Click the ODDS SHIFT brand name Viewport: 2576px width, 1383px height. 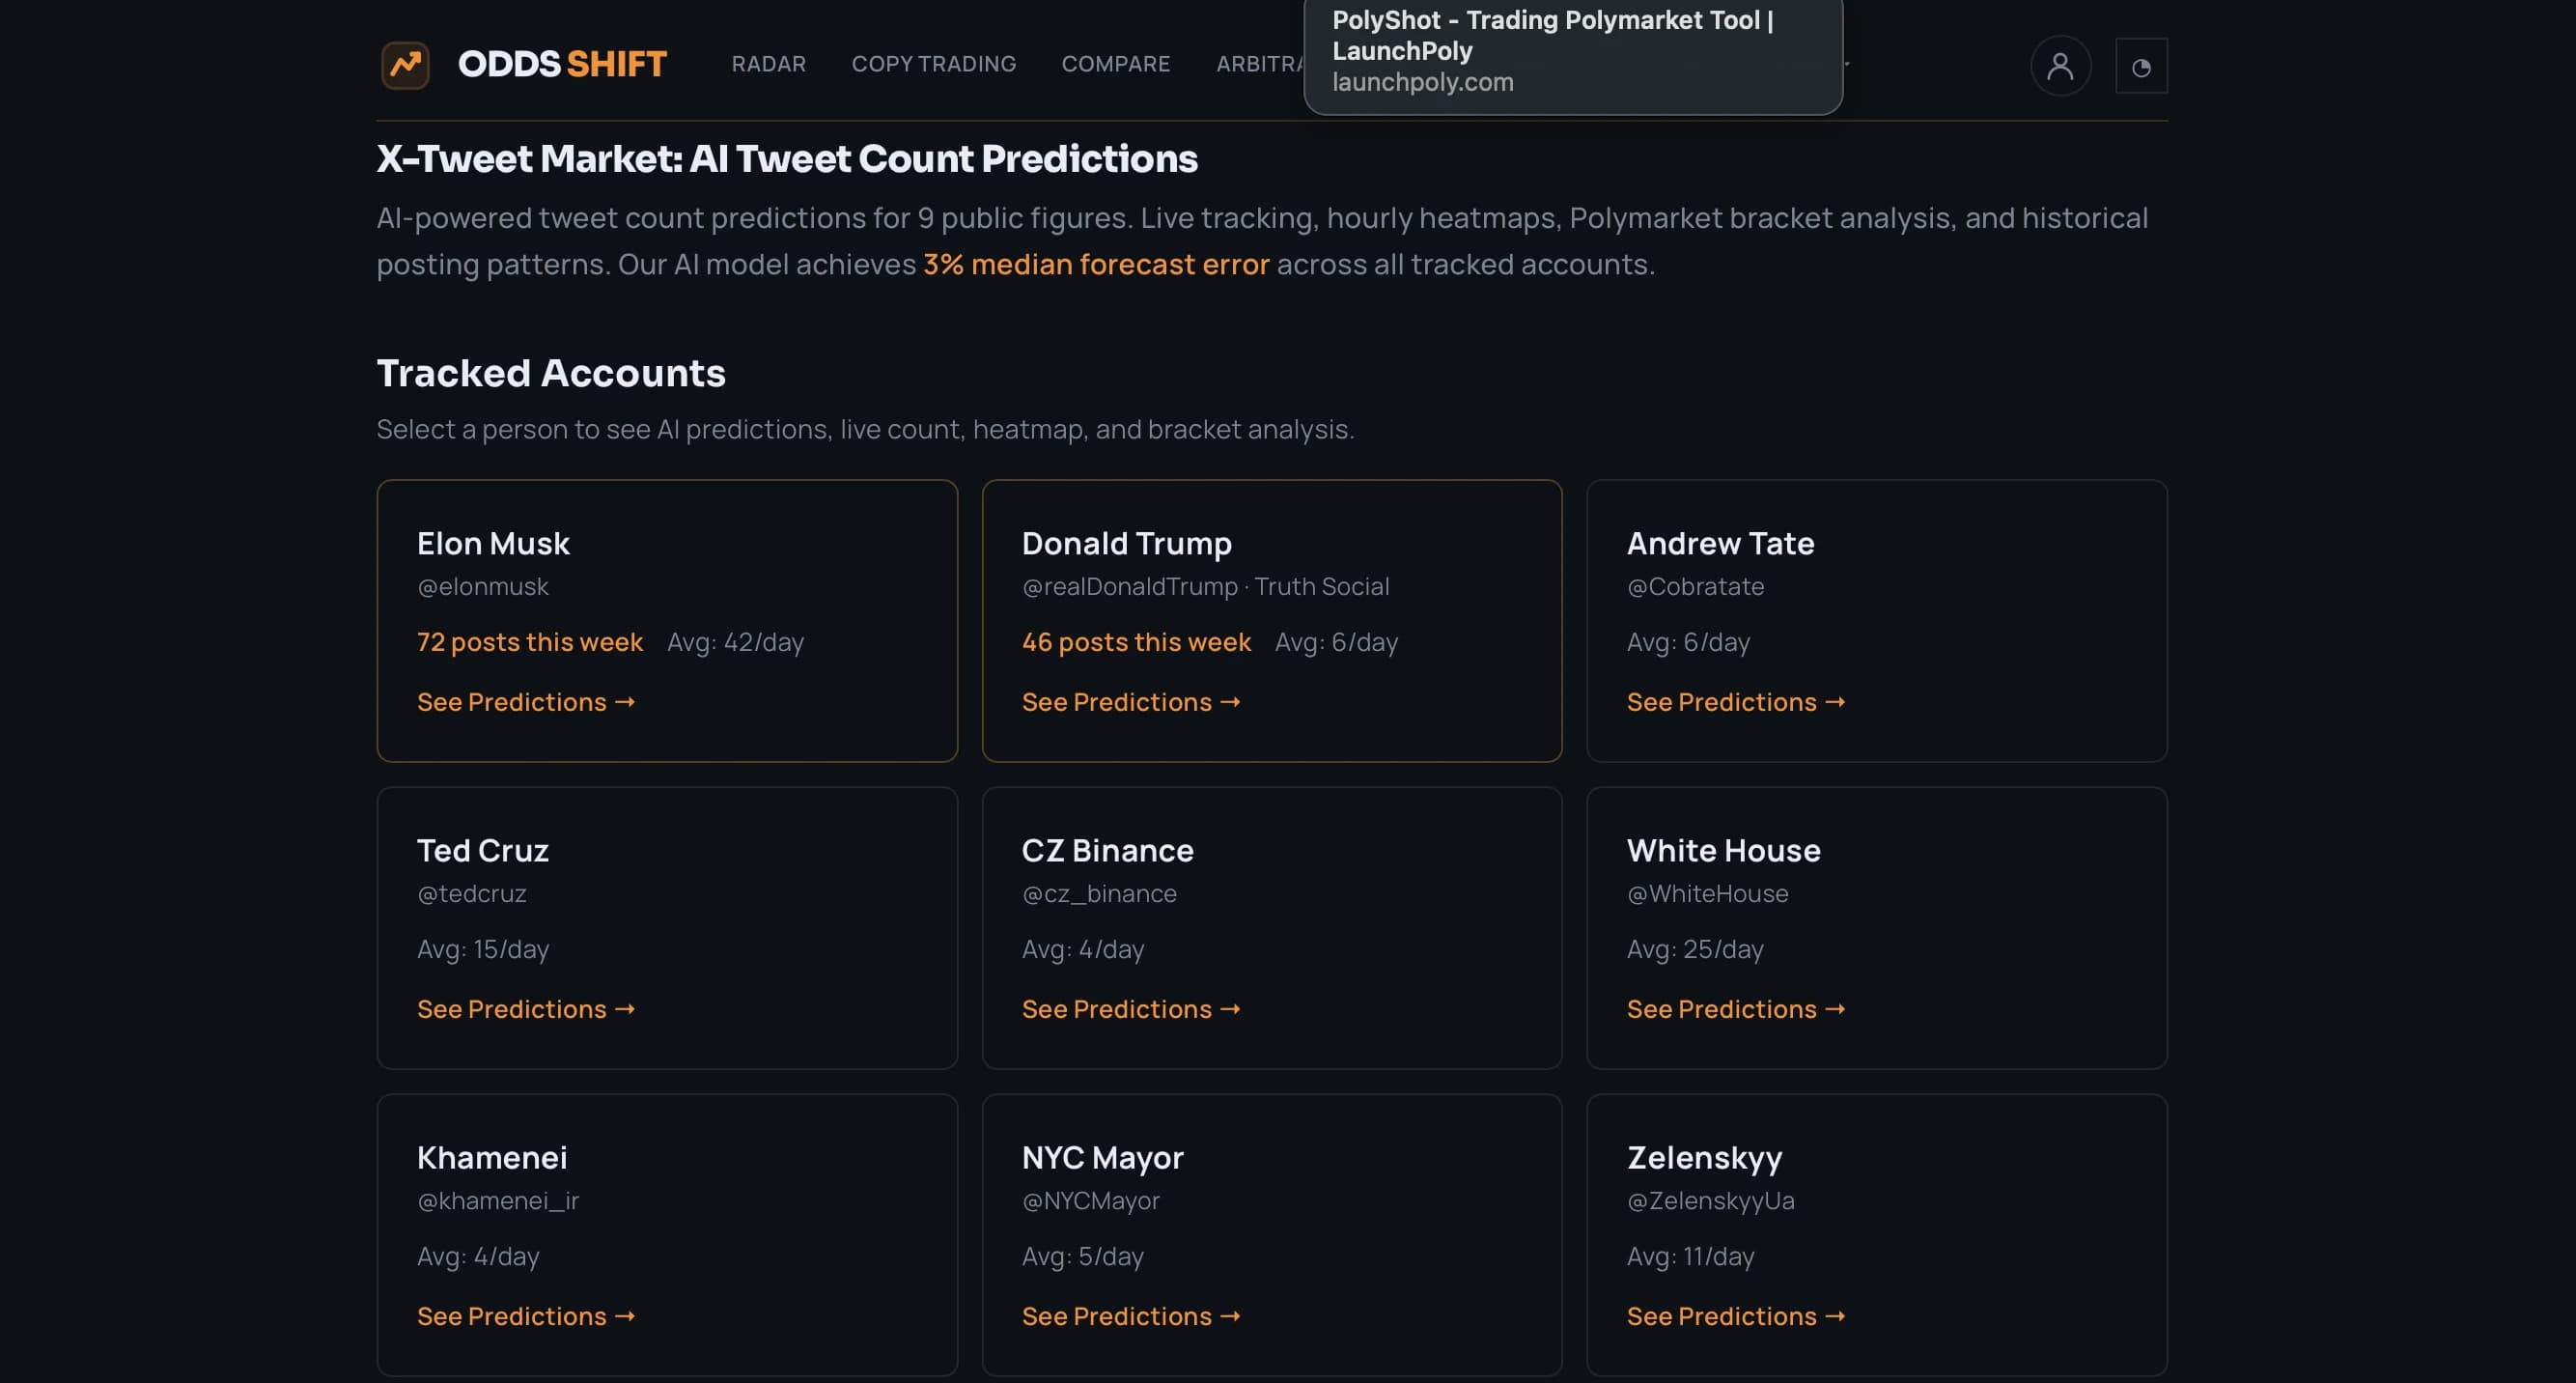(x=562, y=64)
